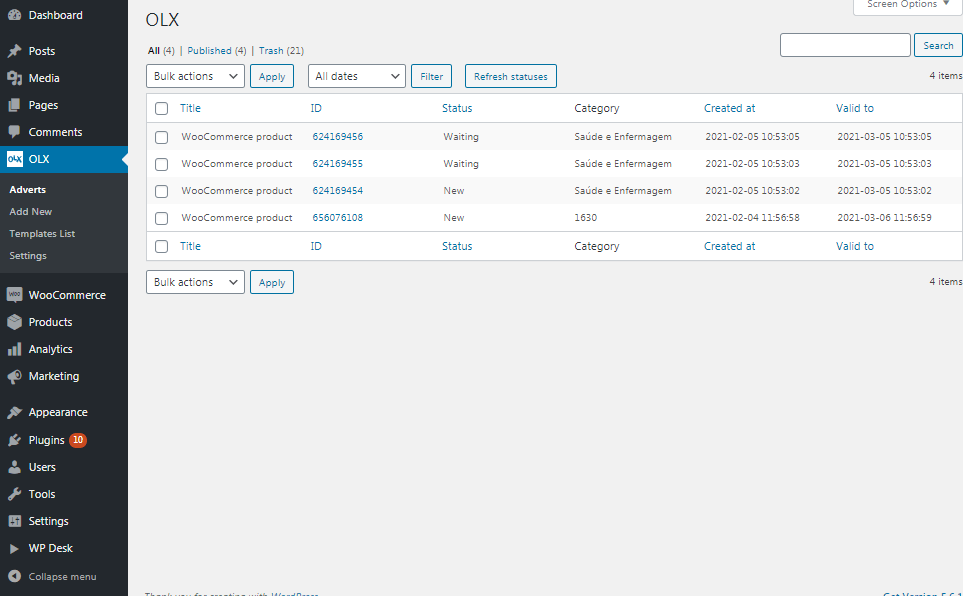Click the Dashboard gauge icon
This screenshot has height=596, width=963.
14,15
